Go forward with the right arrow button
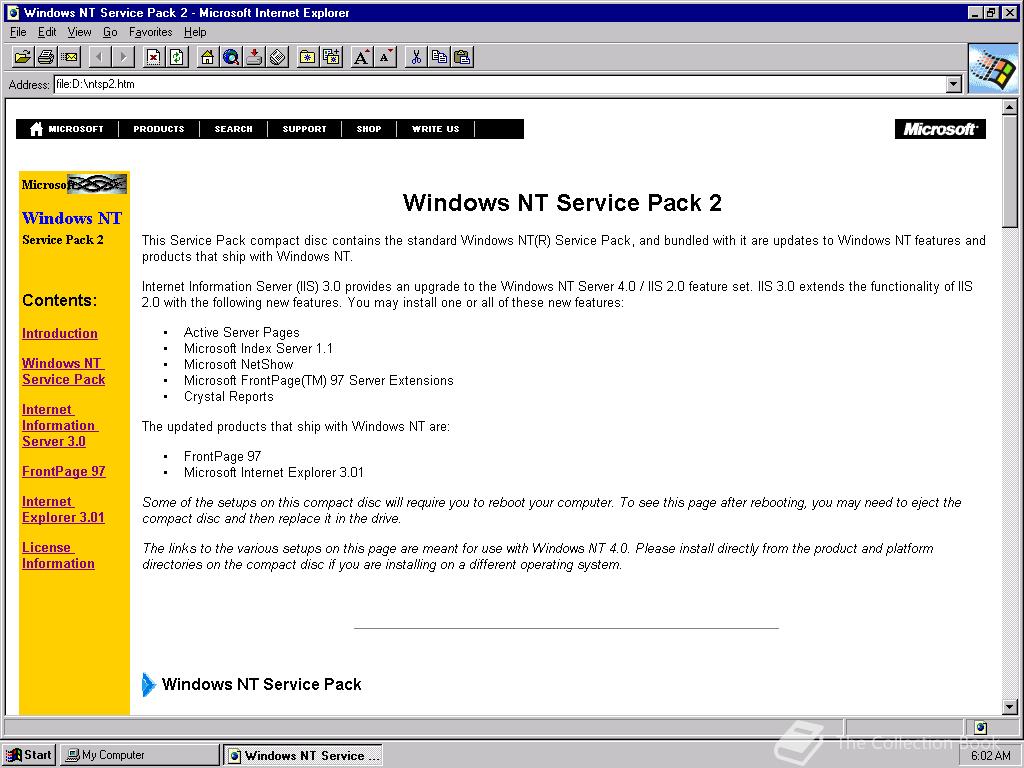The height and width of the screenshot is (768, 1024). point(123,57)
